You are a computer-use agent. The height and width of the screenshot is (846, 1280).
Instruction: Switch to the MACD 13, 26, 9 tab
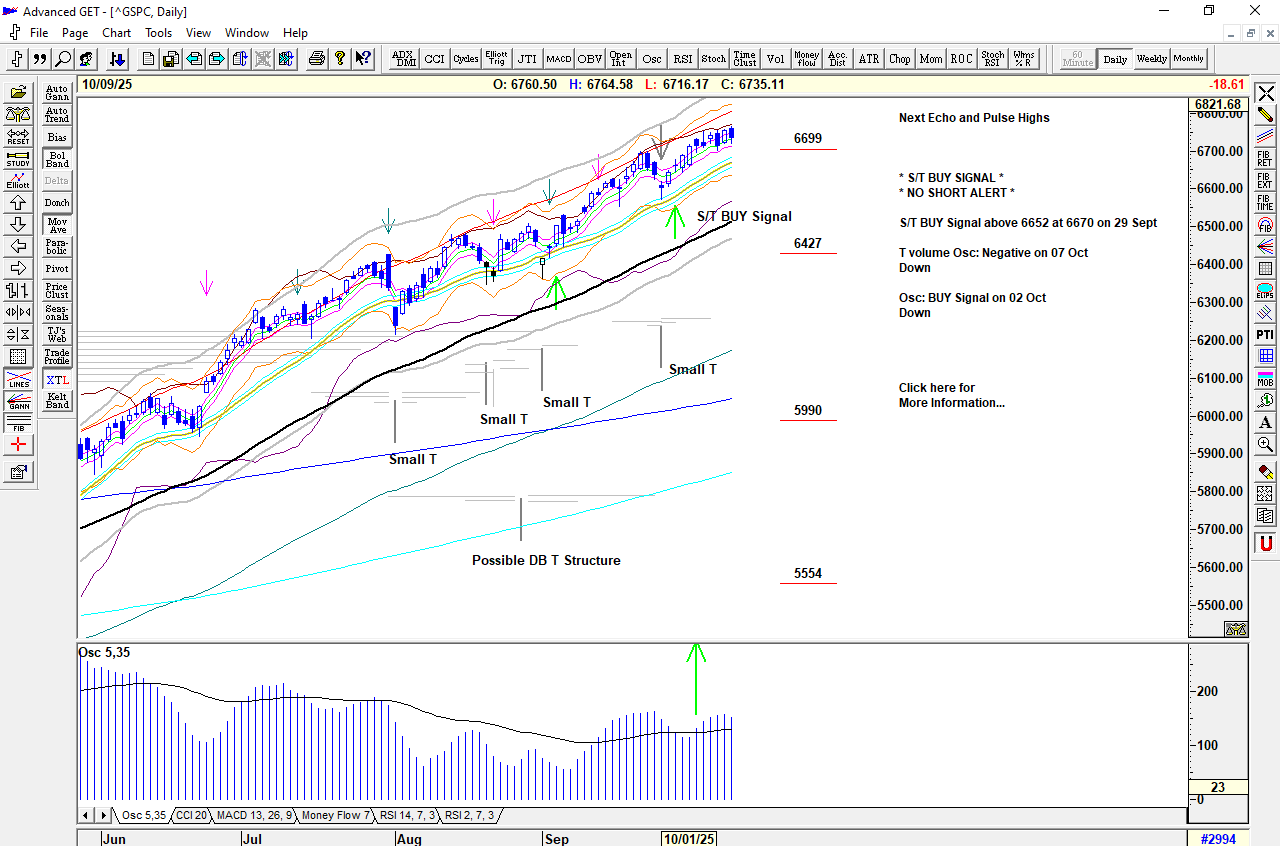(x=254, y=816)
